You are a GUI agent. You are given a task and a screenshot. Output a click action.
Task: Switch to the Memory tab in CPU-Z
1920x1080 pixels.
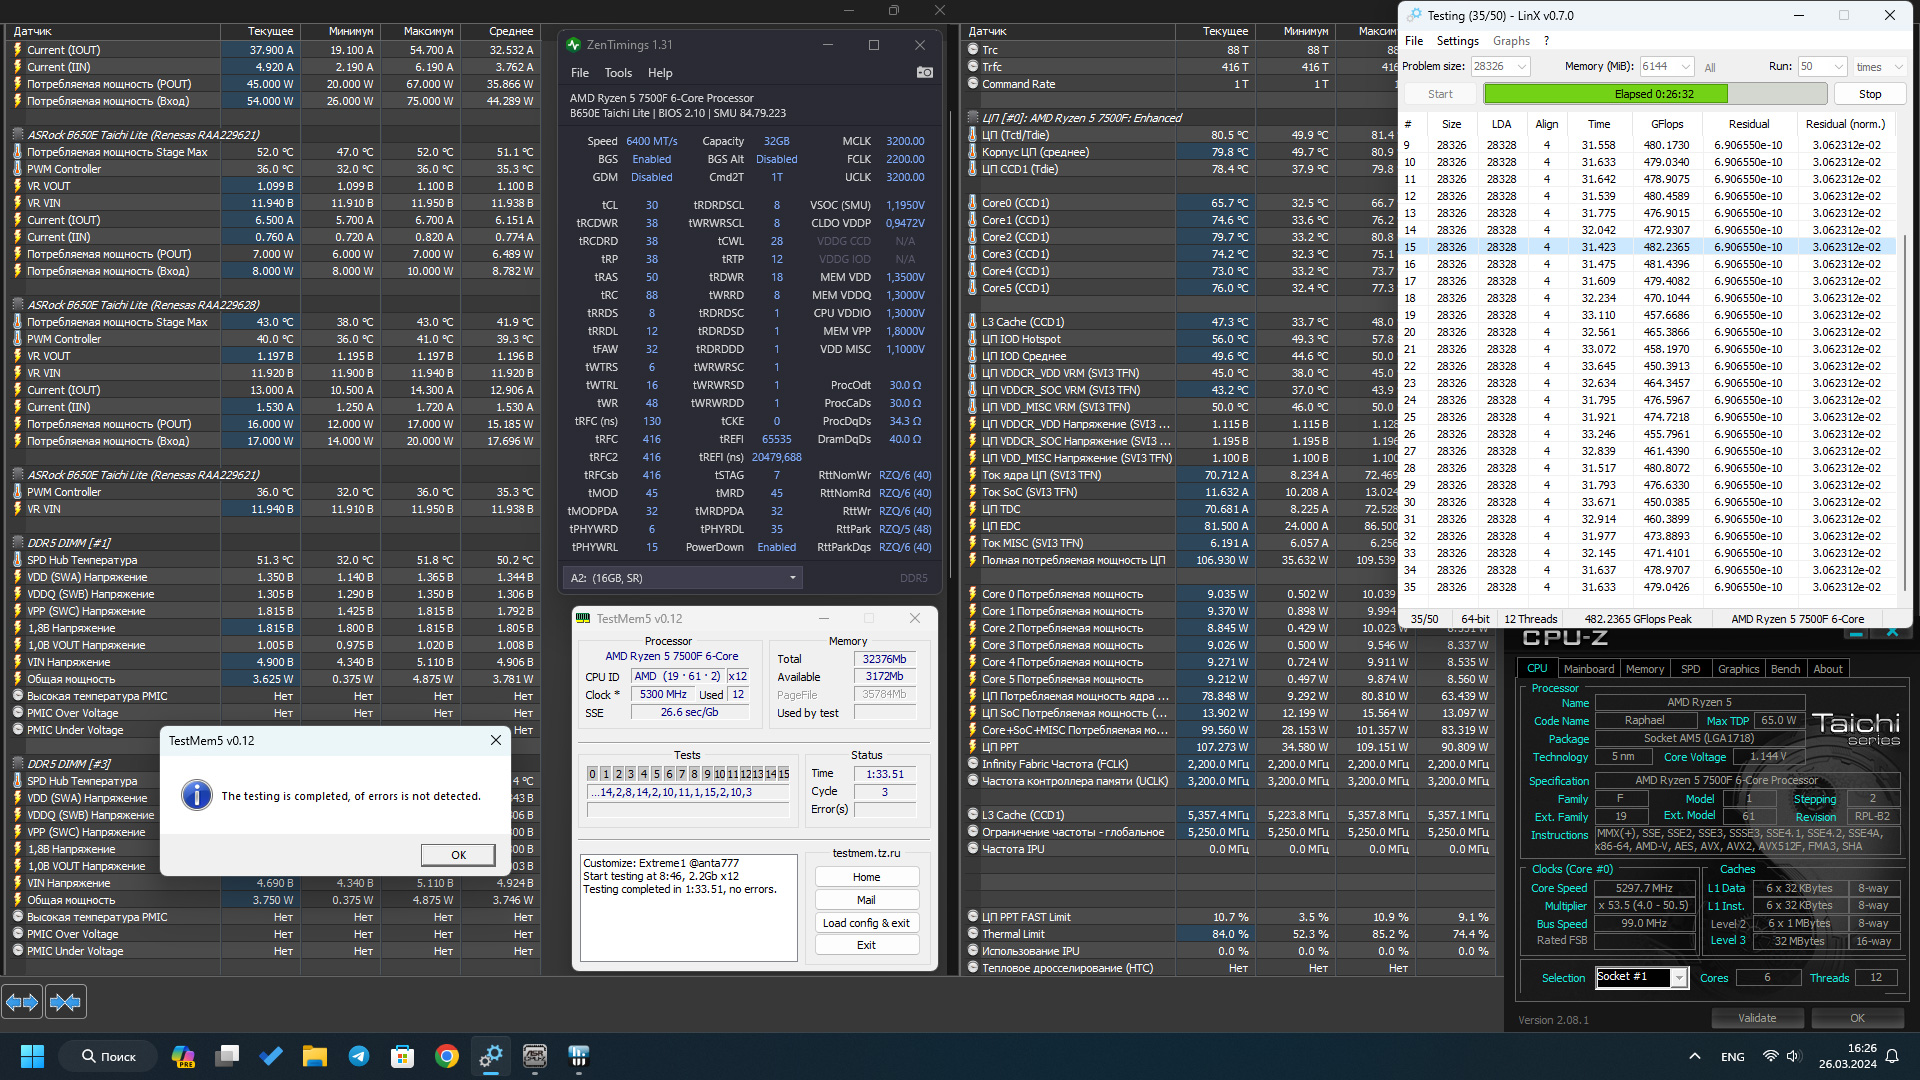1644,669
